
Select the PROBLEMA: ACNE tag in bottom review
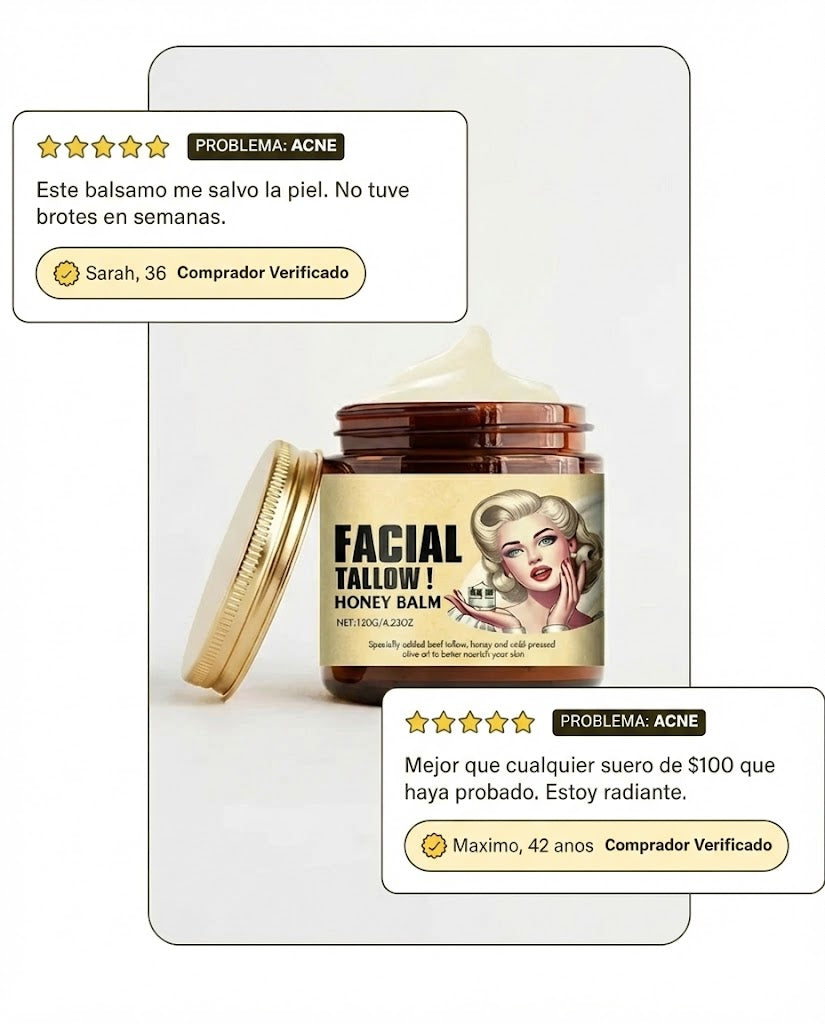click(629, 722)
